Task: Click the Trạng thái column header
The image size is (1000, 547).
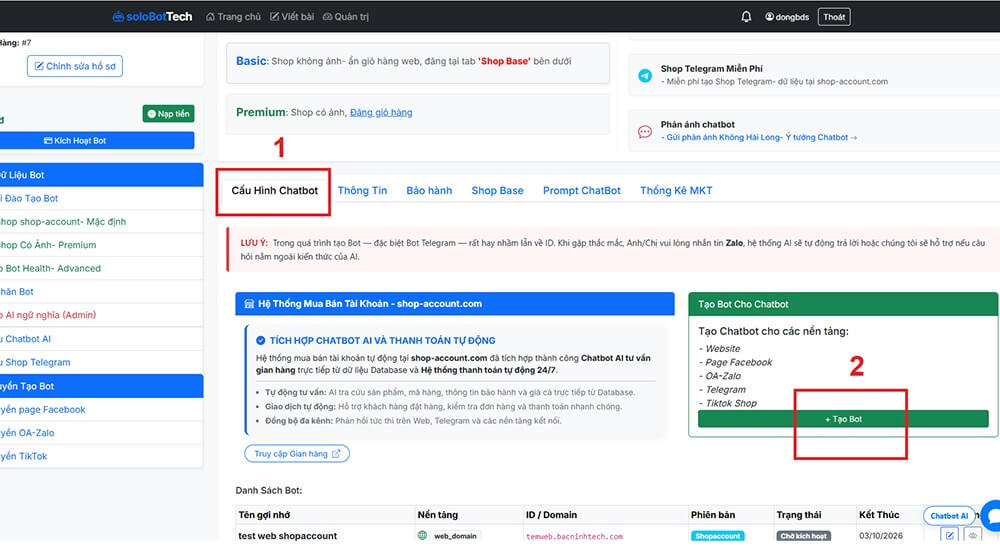Action: [x=798, y=514]
